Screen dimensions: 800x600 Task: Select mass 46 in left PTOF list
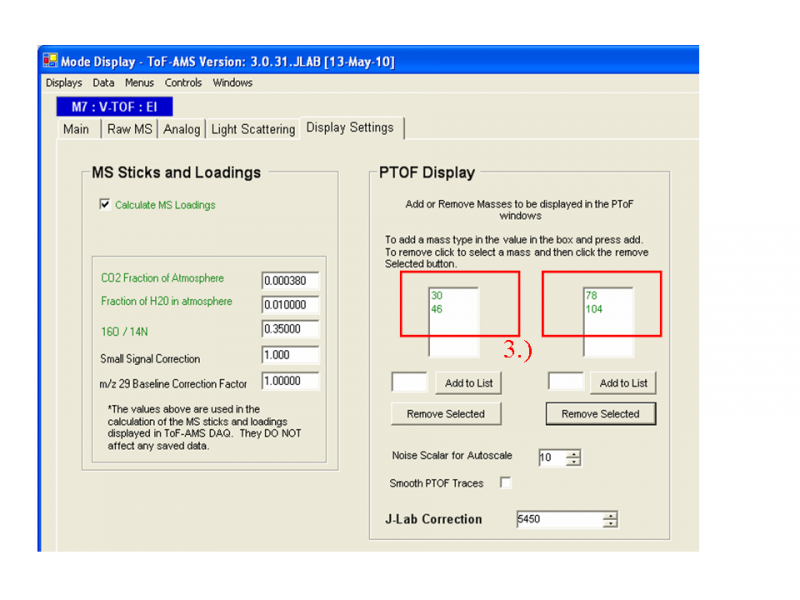click(x=437, y=310)
